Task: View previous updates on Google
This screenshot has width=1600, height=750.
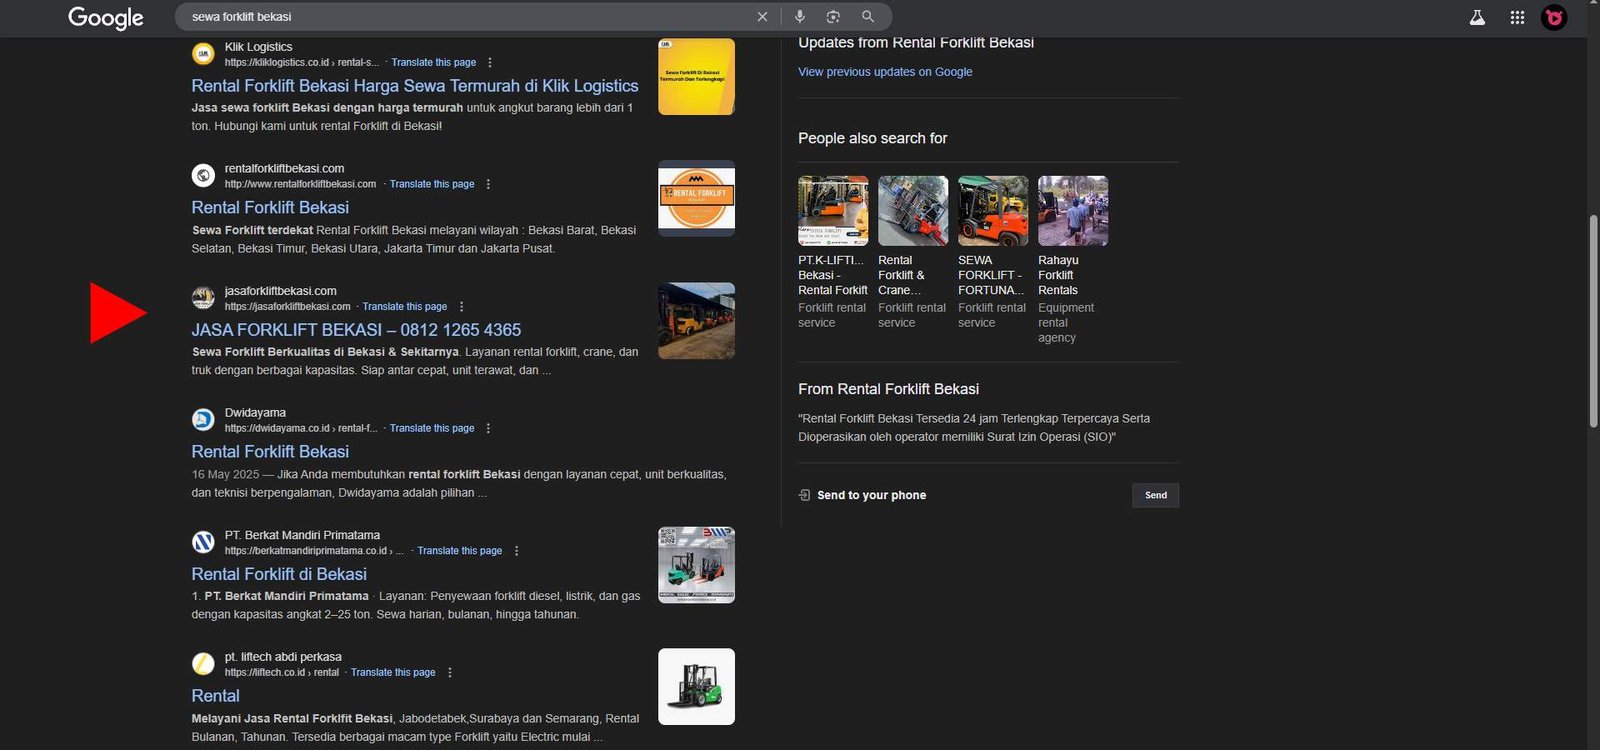Action: pos(885,72)
